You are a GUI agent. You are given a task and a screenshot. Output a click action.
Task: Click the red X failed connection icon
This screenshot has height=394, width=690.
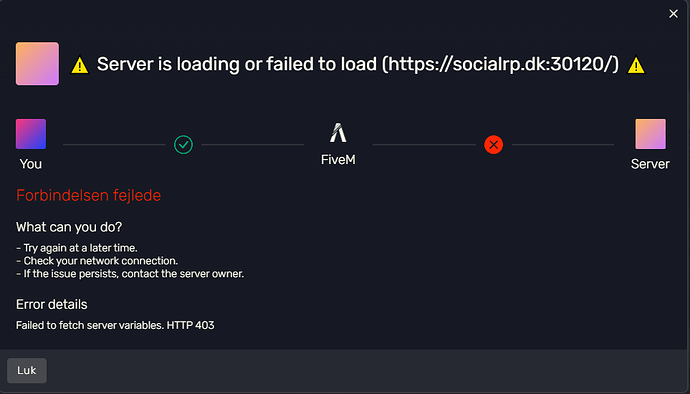pos(493,144)
